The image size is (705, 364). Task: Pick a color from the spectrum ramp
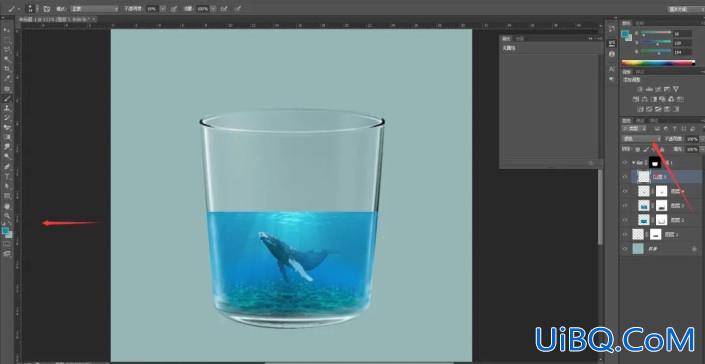coord(658,63)
